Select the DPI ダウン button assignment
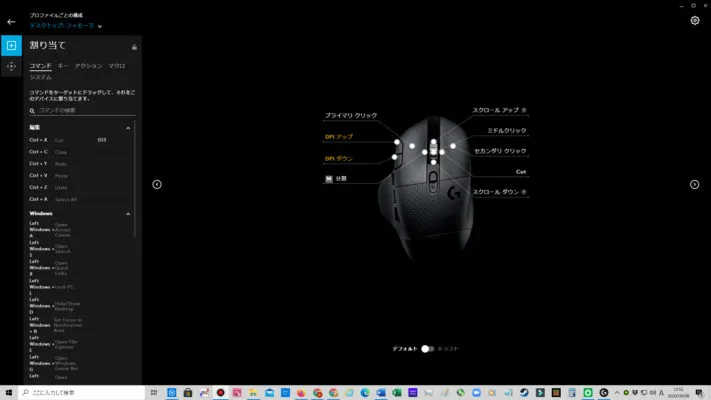The width and height of the screenshot is (711, 400). point(338,158)
